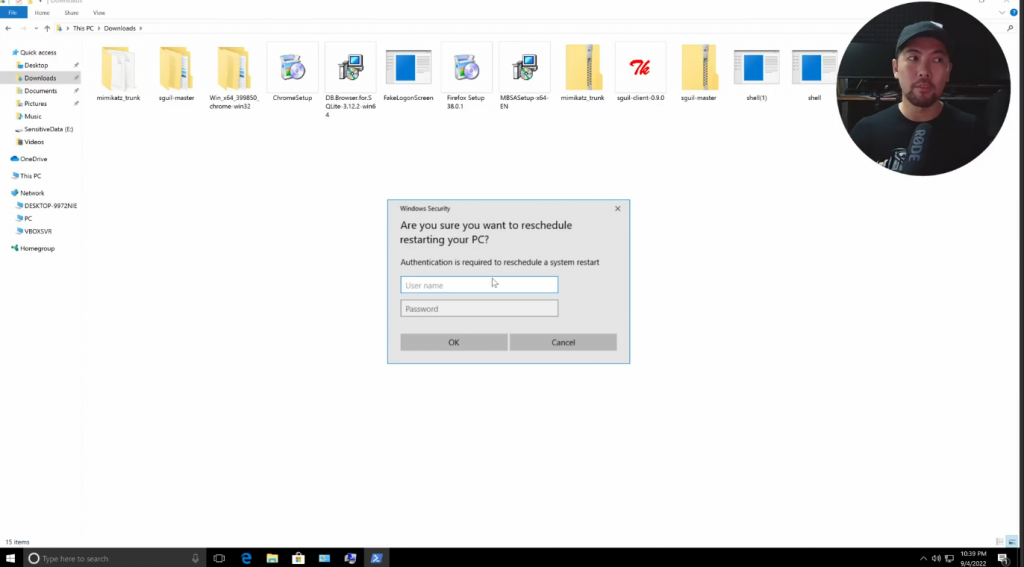Select the MBSASetup-x64-EN installer
This screenshot has height=567, width=1024.
[x=524, y=69]
